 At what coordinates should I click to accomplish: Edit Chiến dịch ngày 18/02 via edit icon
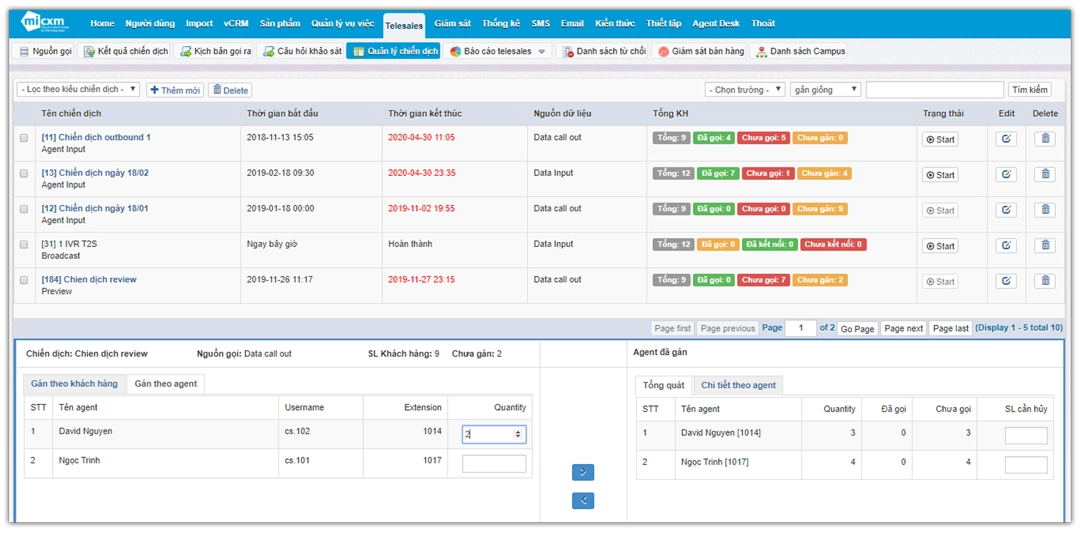tap(1006, 174)
